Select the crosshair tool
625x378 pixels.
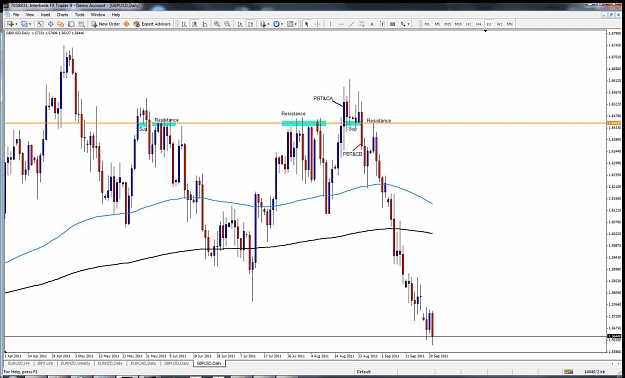pos(317,24)
